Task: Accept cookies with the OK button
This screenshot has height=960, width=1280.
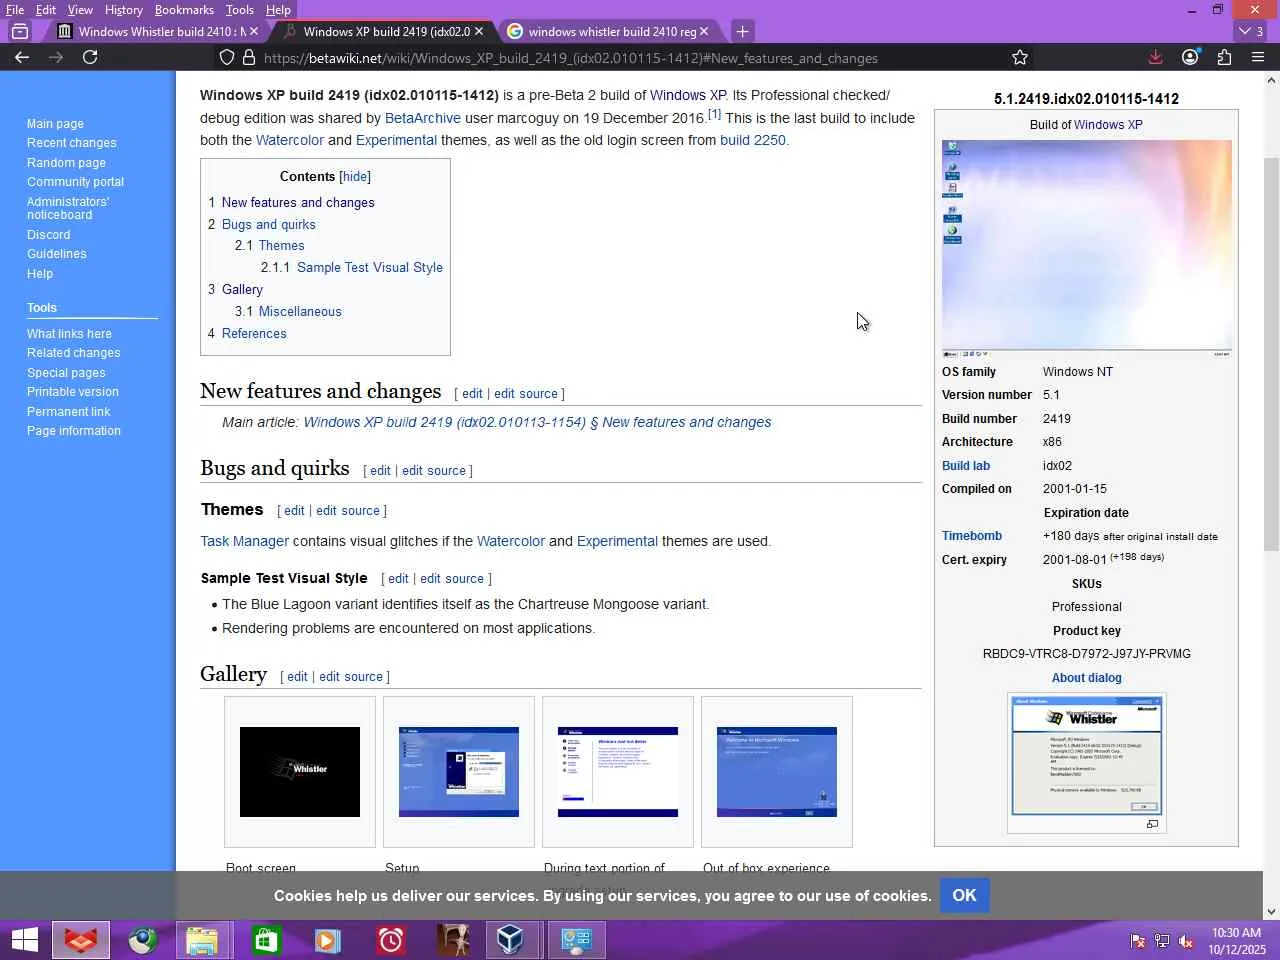Action: tap(964, 895)
